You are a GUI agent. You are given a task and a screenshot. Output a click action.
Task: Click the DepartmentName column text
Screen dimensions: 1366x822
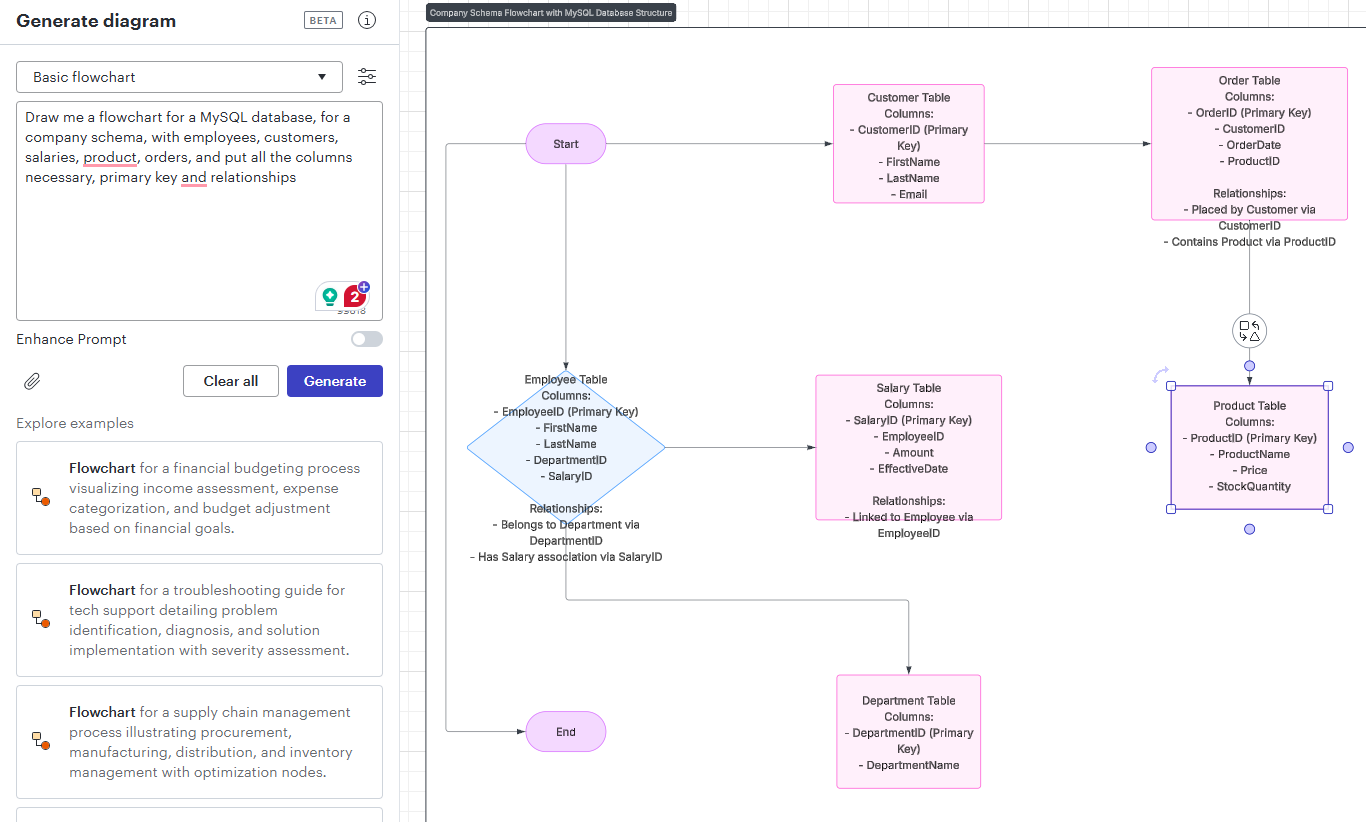click(909, 765)
